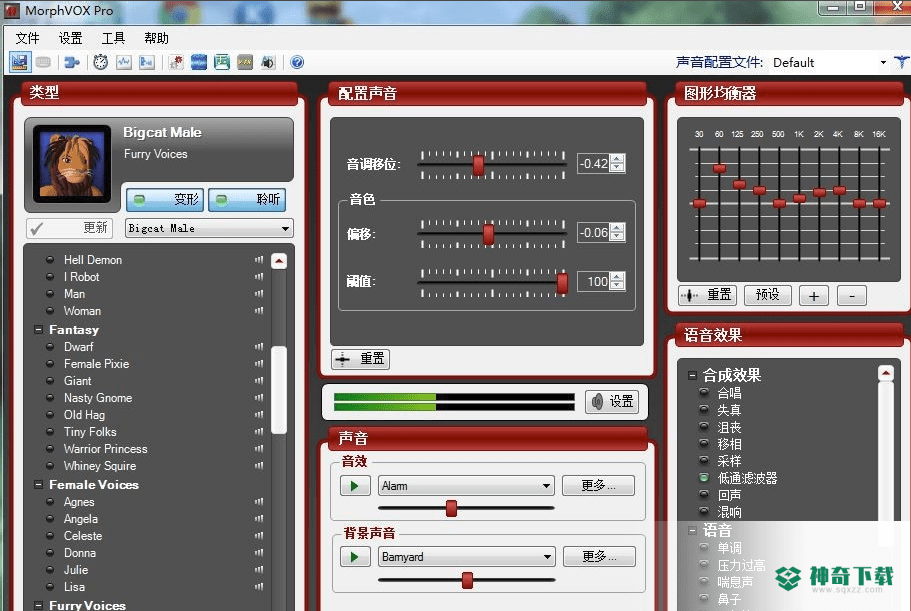Click the MorphVOX Pro title bar app icon
The image size is (911, 611).
pyautogui.click(x=12, y=10)
